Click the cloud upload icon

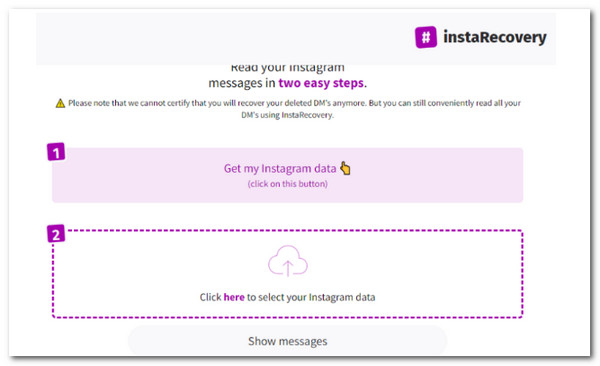288,261
